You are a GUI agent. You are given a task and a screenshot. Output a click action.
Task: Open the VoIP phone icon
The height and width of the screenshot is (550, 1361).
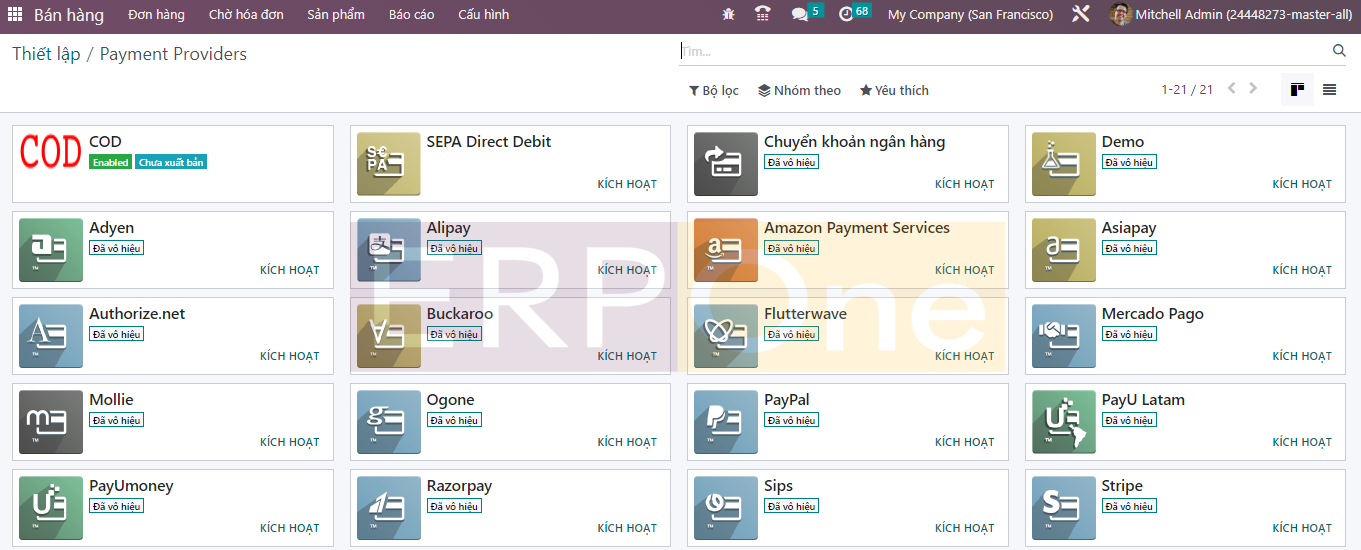[x=762, y=15]
